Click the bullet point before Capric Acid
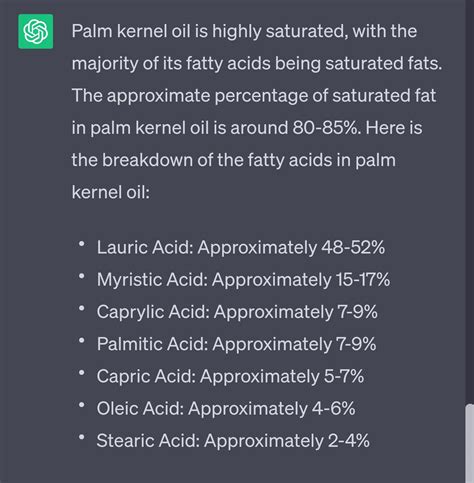The height and width of the screenshot is (483, 474). [81, 373]
